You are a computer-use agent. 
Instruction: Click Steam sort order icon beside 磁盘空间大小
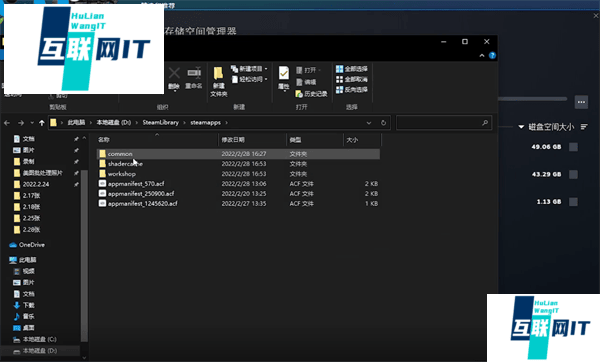[x=584, y=127]
